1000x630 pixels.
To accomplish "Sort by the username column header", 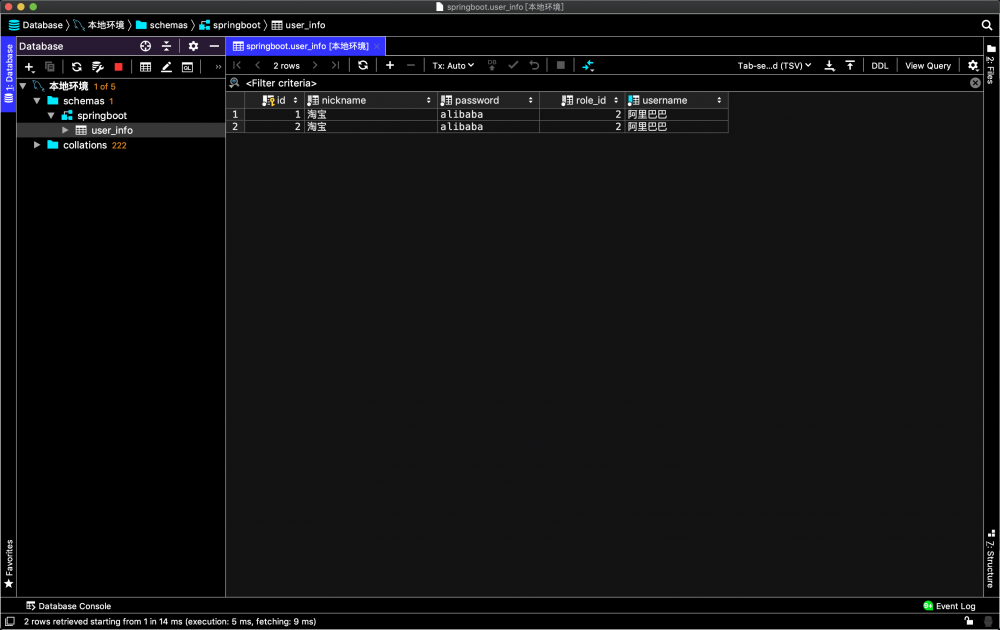I will [676, 100].
